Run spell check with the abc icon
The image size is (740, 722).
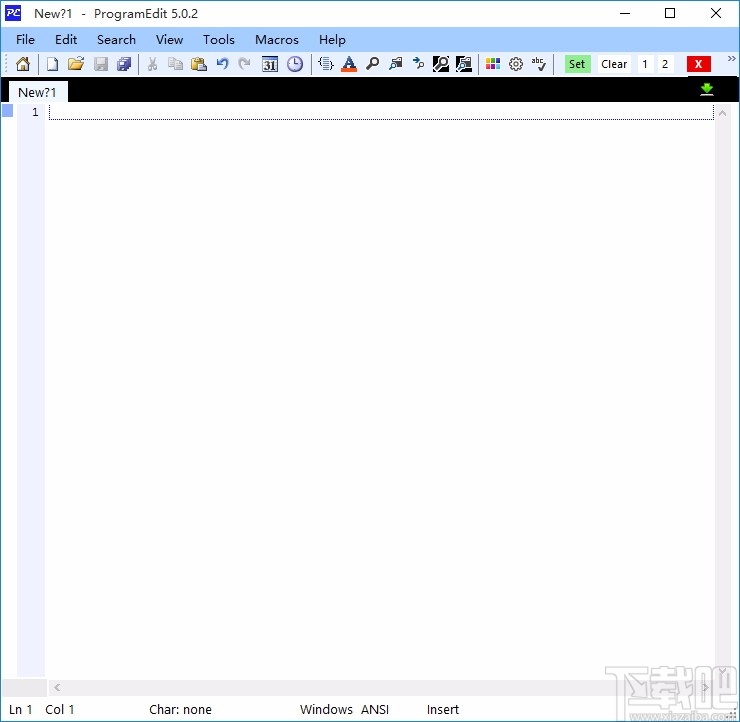click(x=538, y=64)
